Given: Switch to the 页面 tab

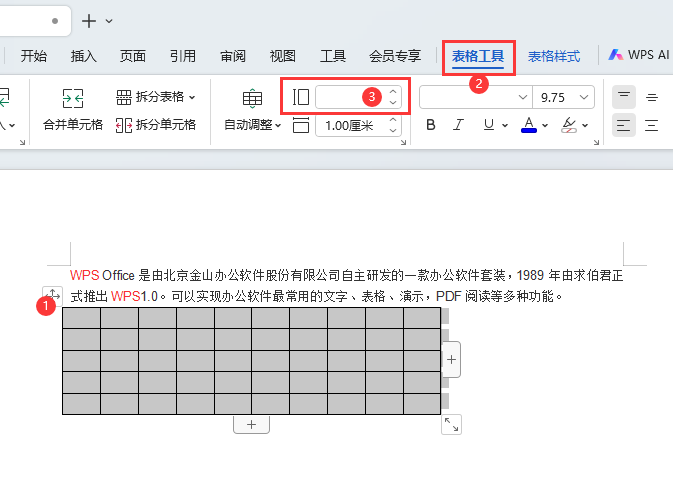Looking at the screenshot, I should [133, 56].
